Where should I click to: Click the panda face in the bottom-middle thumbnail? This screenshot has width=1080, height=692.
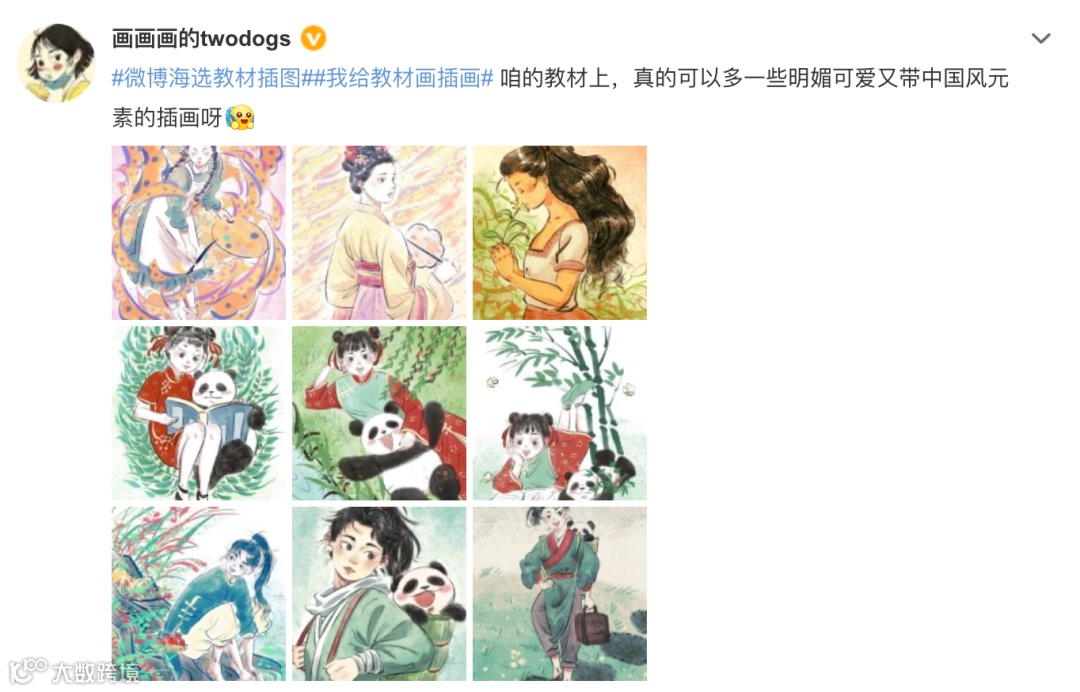click(x=428, y=589)
